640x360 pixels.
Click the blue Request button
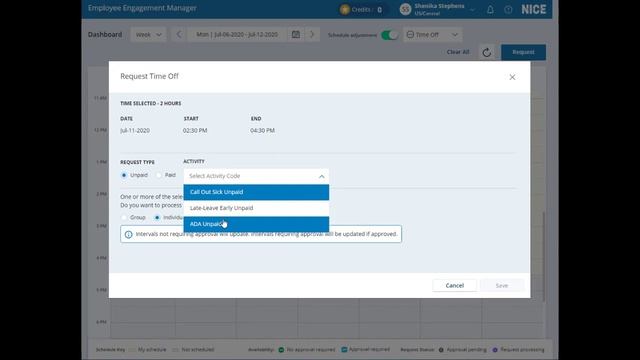523,52
